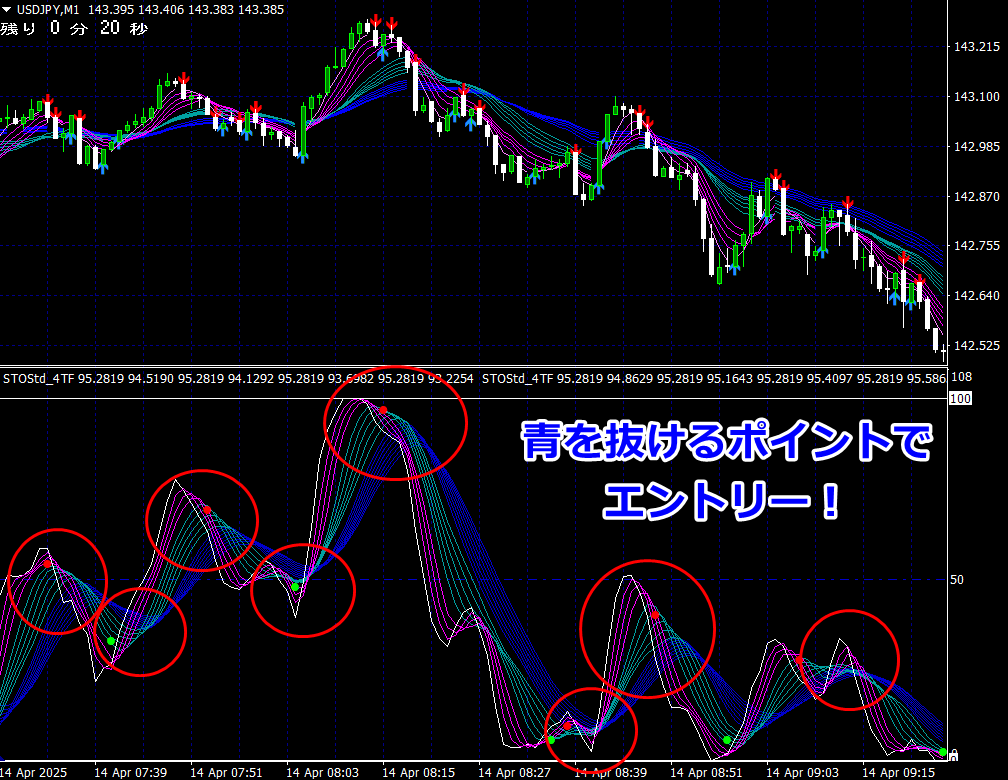The image size is (1008, 780).
Task: Click the green dot at the indicator's far-right bottom edge
Action: [x=942, y=752]
